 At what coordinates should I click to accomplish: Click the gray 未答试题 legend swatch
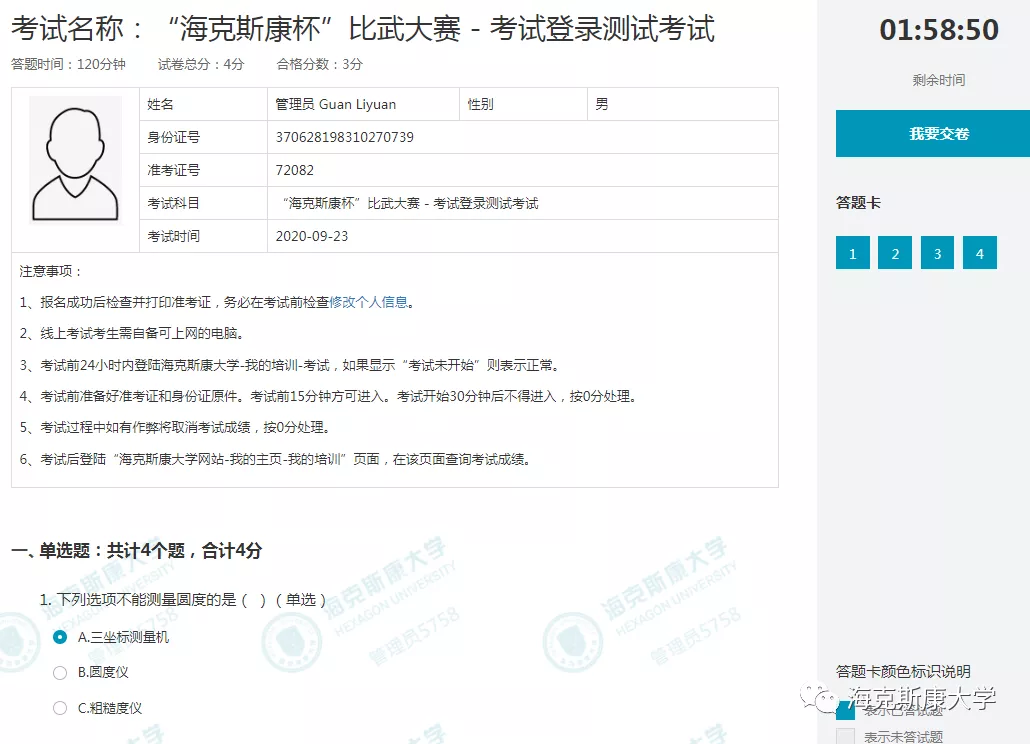point(845,737)
